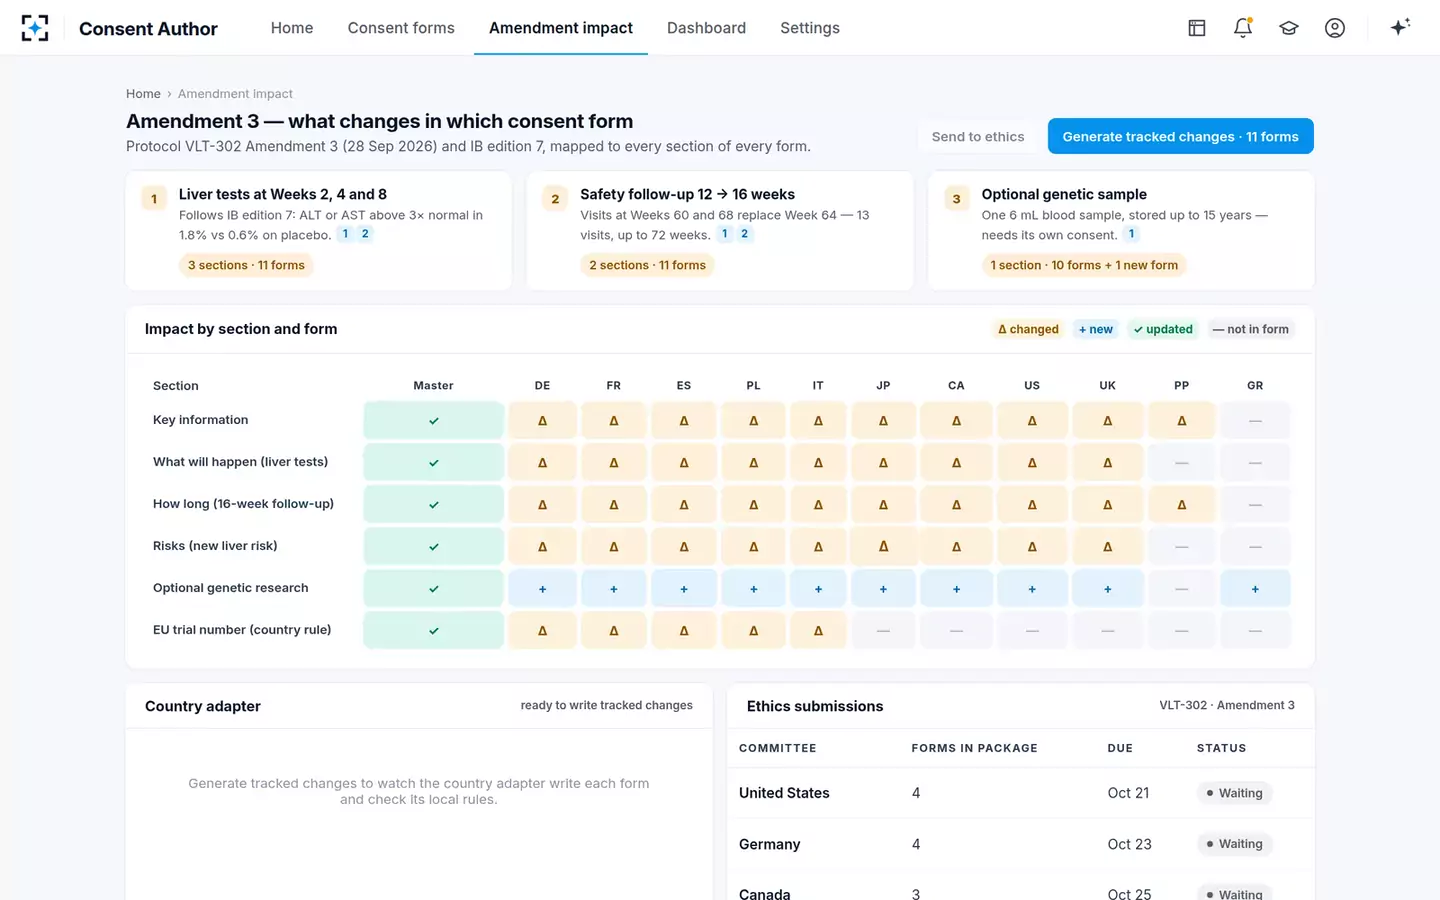Click the UK column header
Viewport: 1440px width, 900px height.
(1107, 386)
